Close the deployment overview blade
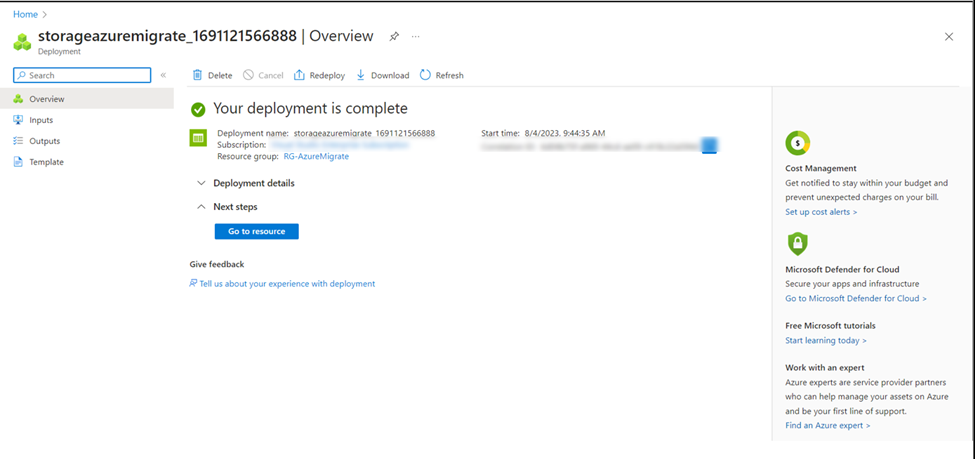Image resolution: width=975 pixels, height=459 pixels. [x=949, y=37]
